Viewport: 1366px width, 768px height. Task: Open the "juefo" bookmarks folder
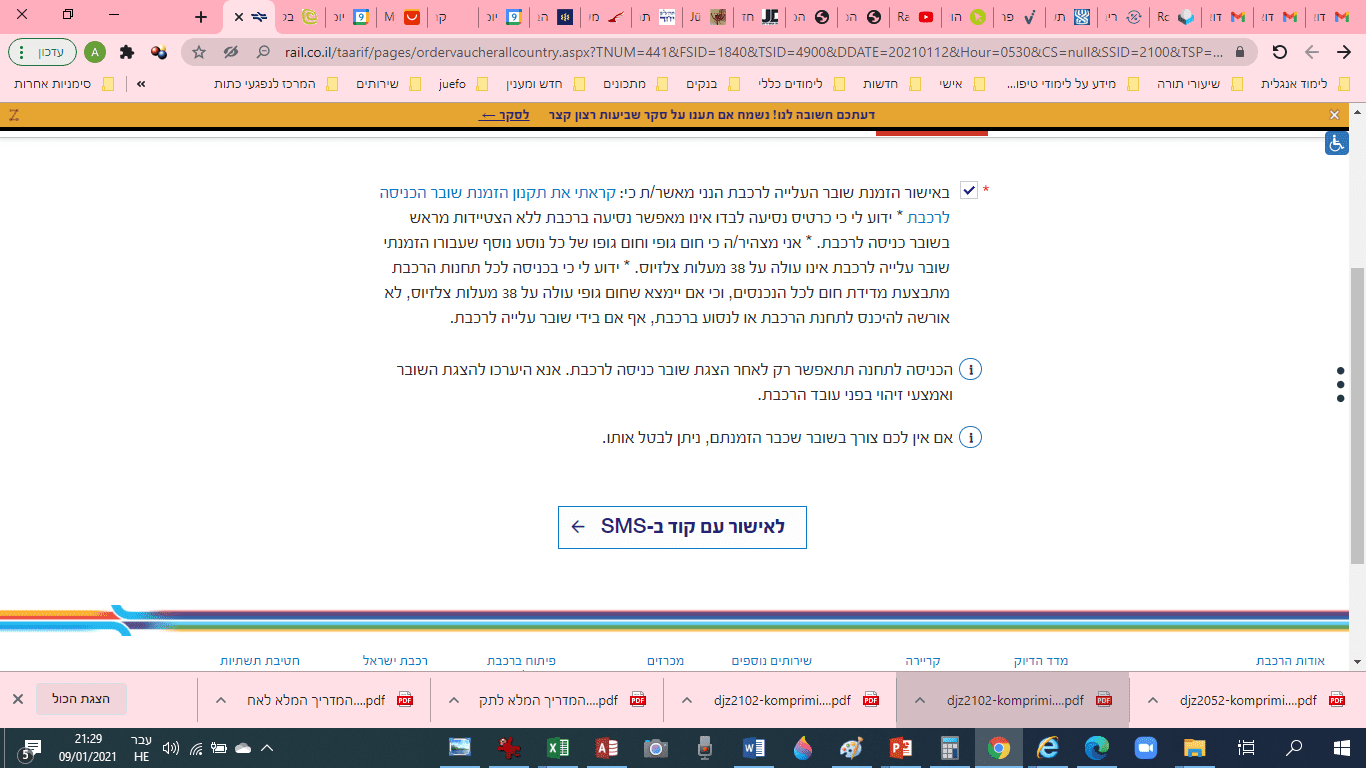[463, 84]
